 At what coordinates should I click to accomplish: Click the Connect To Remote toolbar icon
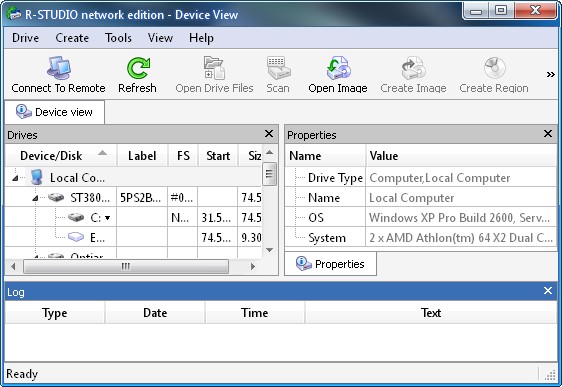(58, 68)
